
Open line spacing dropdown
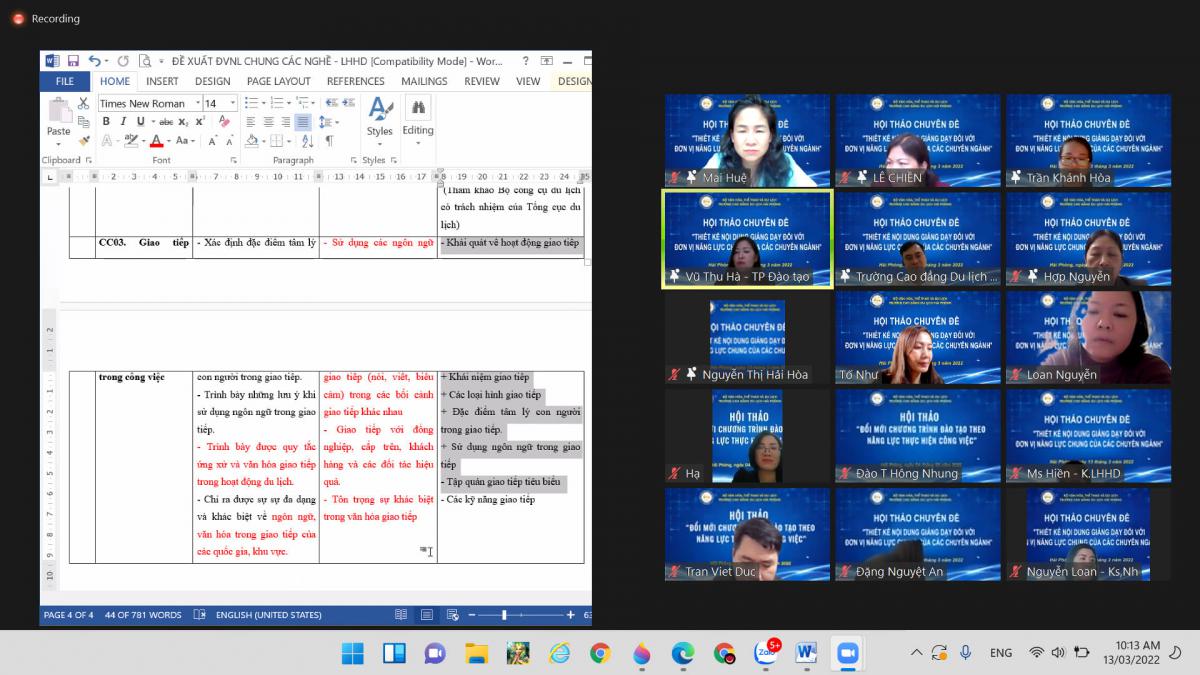tap(327, 121)
